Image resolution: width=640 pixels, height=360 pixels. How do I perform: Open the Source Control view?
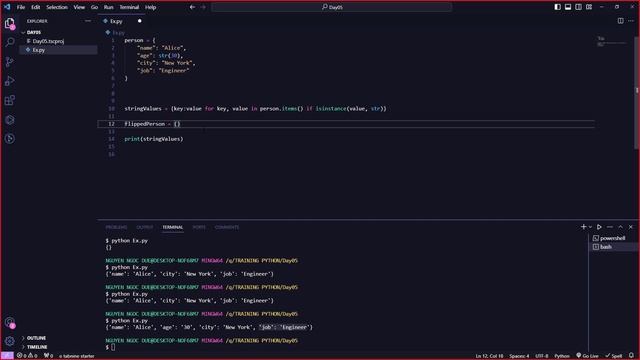click(x=10, y=62)
